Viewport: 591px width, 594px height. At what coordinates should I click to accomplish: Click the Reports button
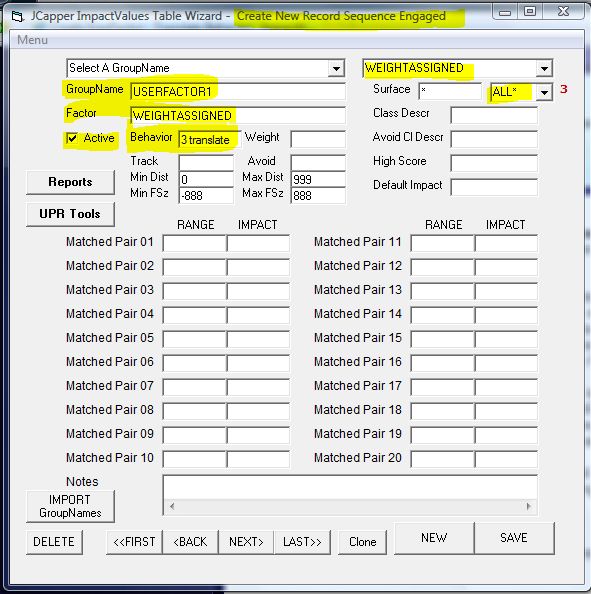[70, 182]
